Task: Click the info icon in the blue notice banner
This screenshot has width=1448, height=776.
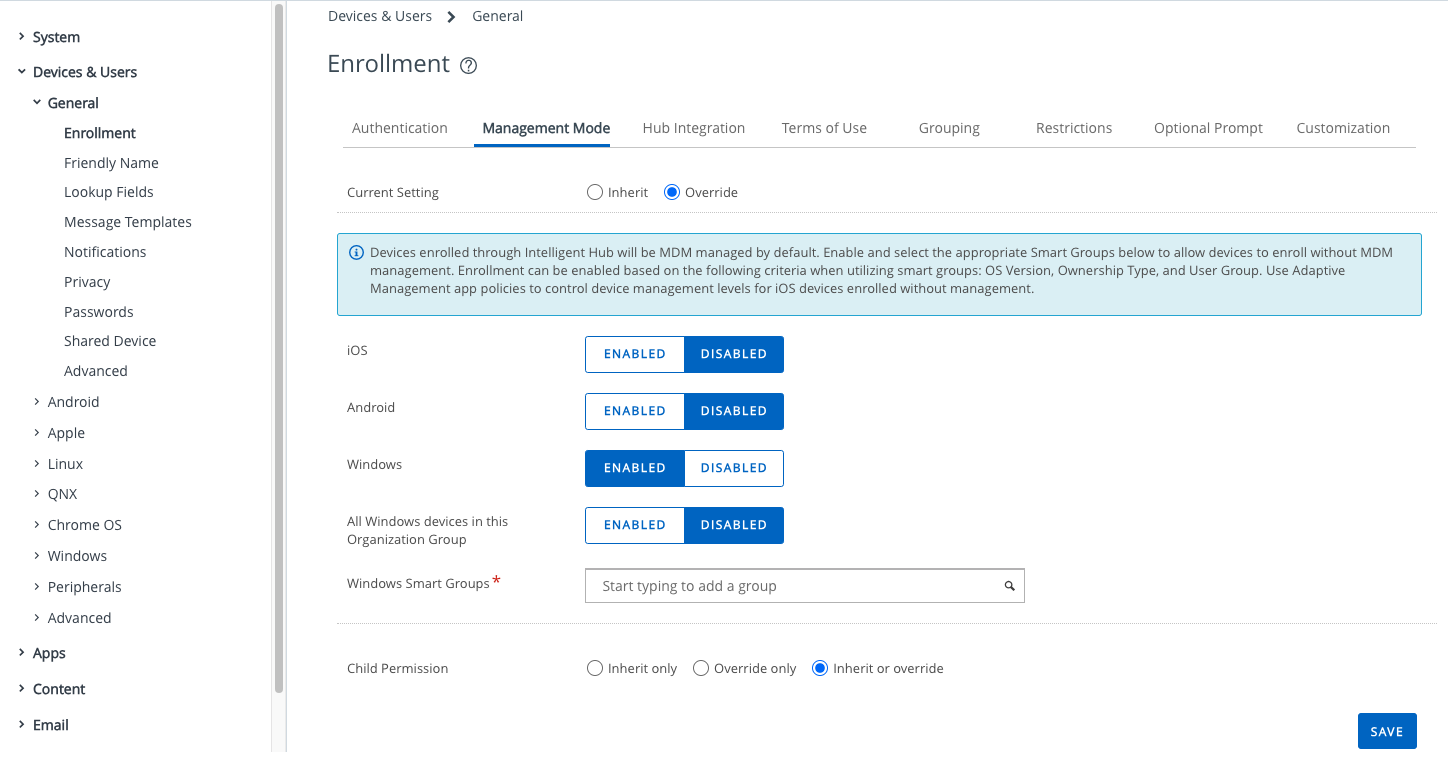Action: [x=356, y=253]
